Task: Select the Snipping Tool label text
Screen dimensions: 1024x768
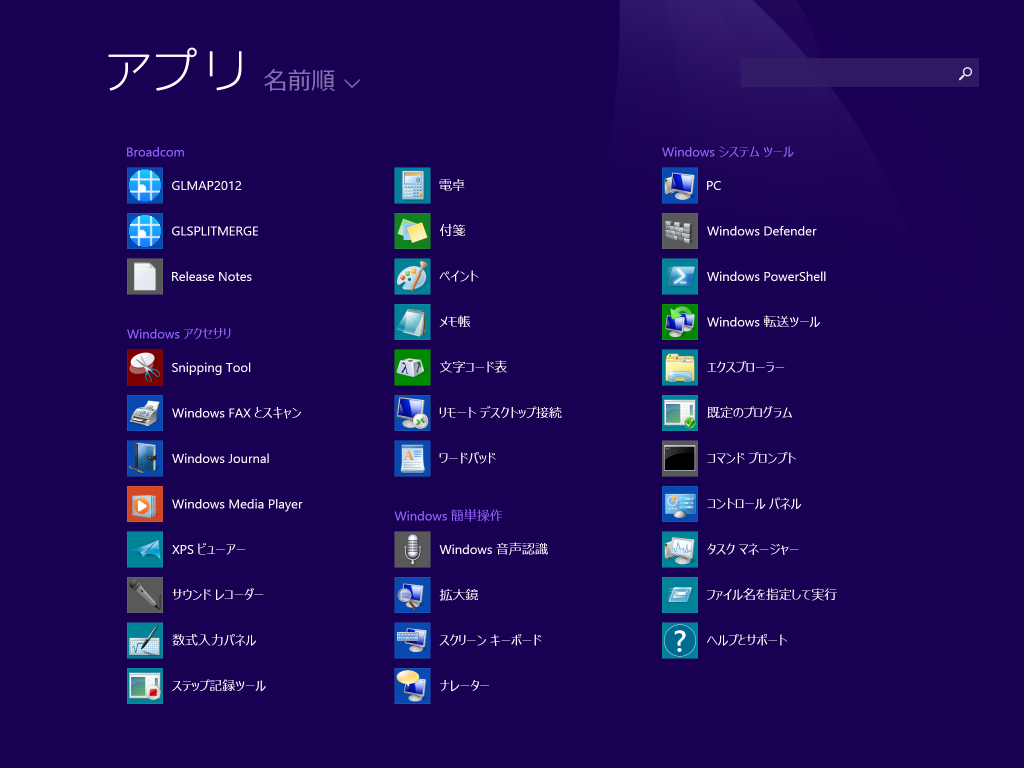Action: pyautogui.click(x=211, y=368)
